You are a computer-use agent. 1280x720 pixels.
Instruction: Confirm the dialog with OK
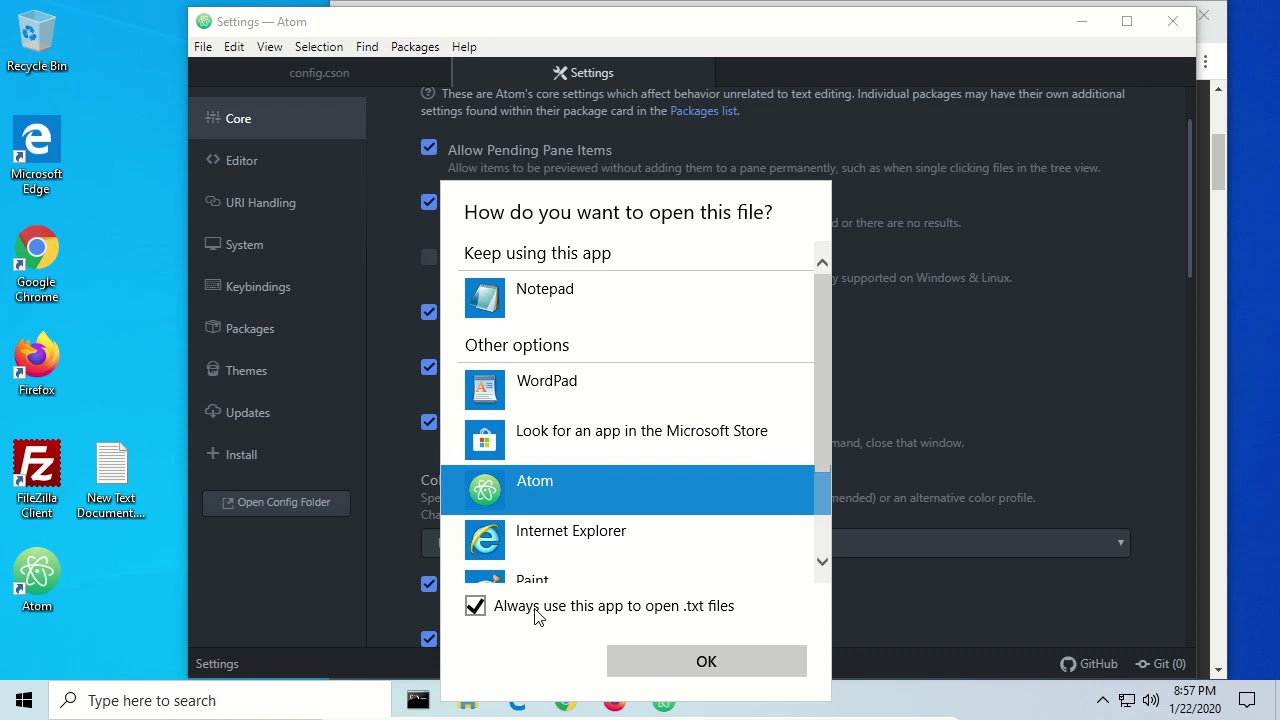coord(707,661)
